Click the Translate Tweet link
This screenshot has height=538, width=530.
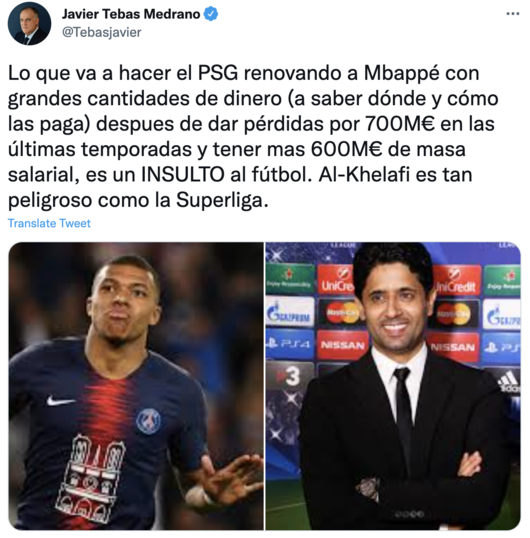[49, 223]
